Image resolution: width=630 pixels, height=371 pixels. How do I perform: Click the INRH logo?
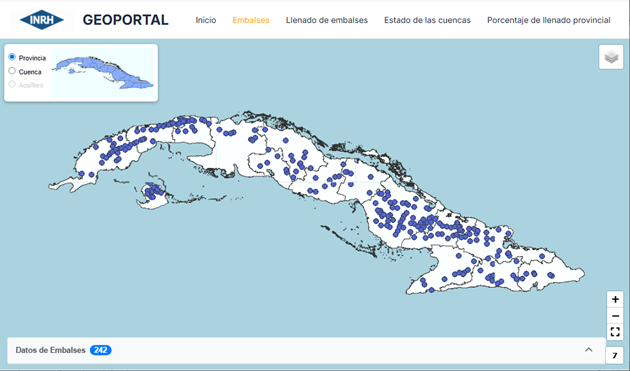[42, 20]
